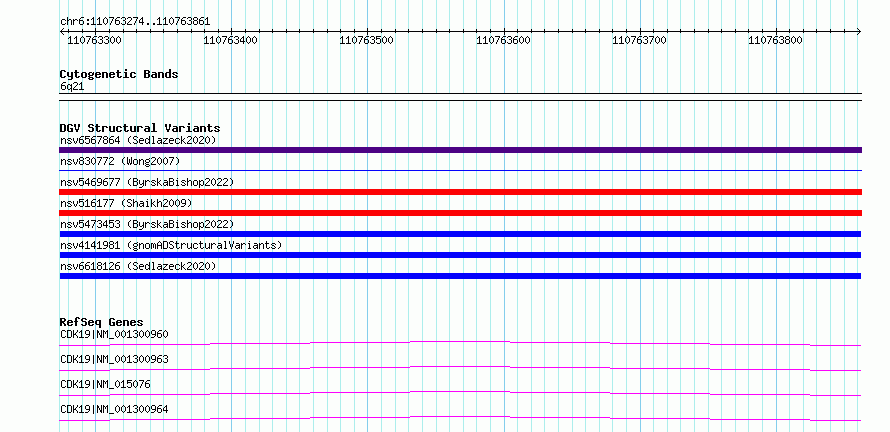Click the CDK19|NM_015076 magenta intron line
The image size is (890, 432).
point(460,393)
